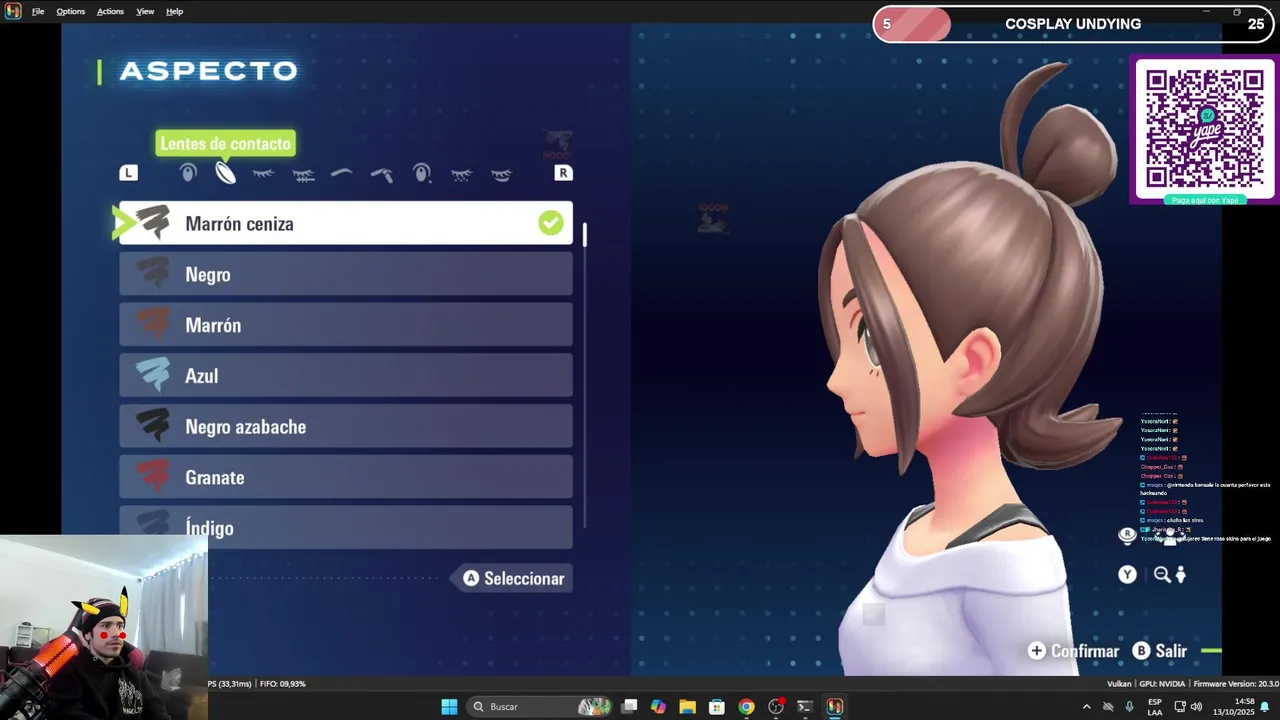This screenshot has width=1280, height=720.
Task: Click the color list scrollbar
Action: [x=584, y=375]
